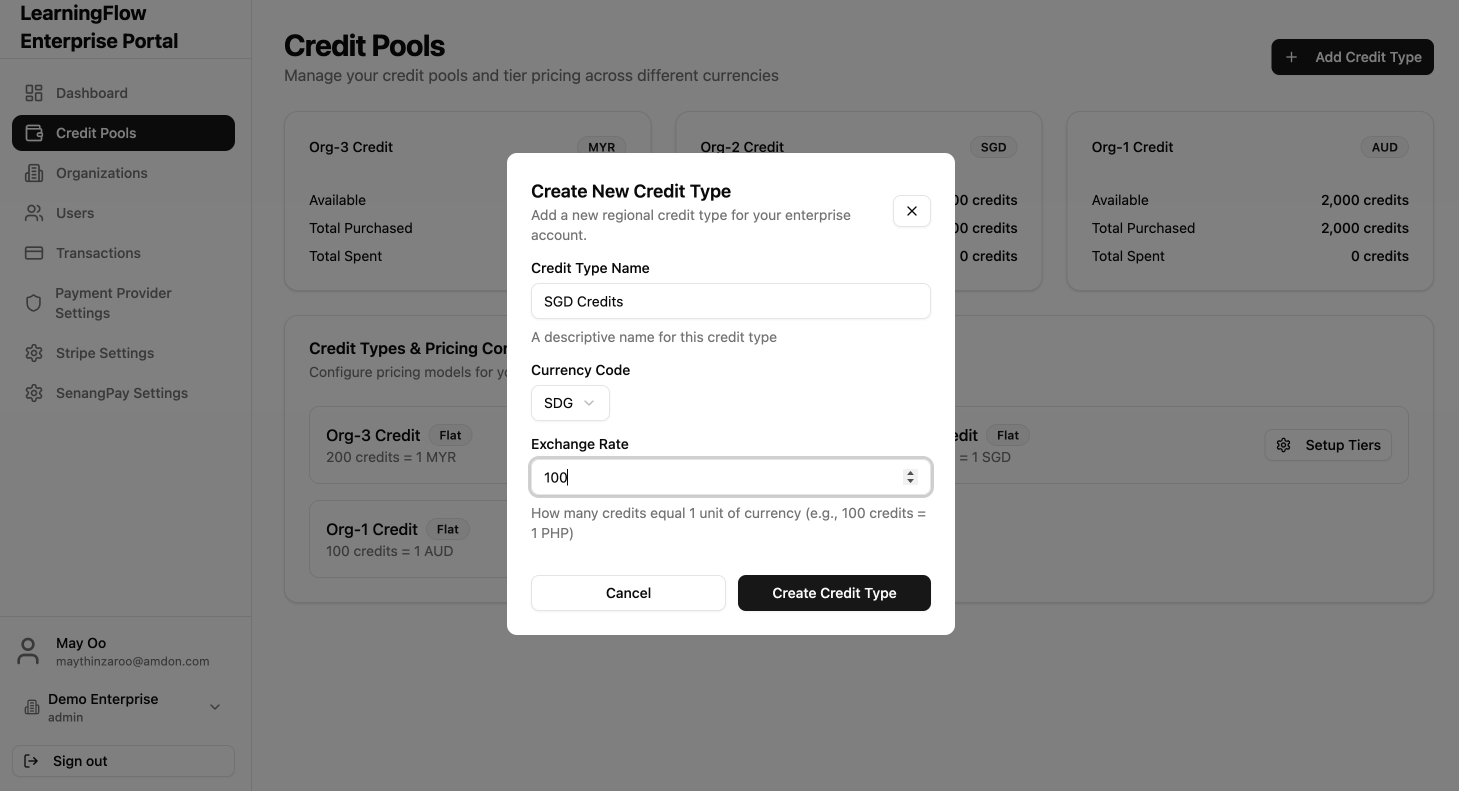Cancel the Create New Credit Type dialog
Viewport: 1459px width, 791px height.
pos(628,593)
